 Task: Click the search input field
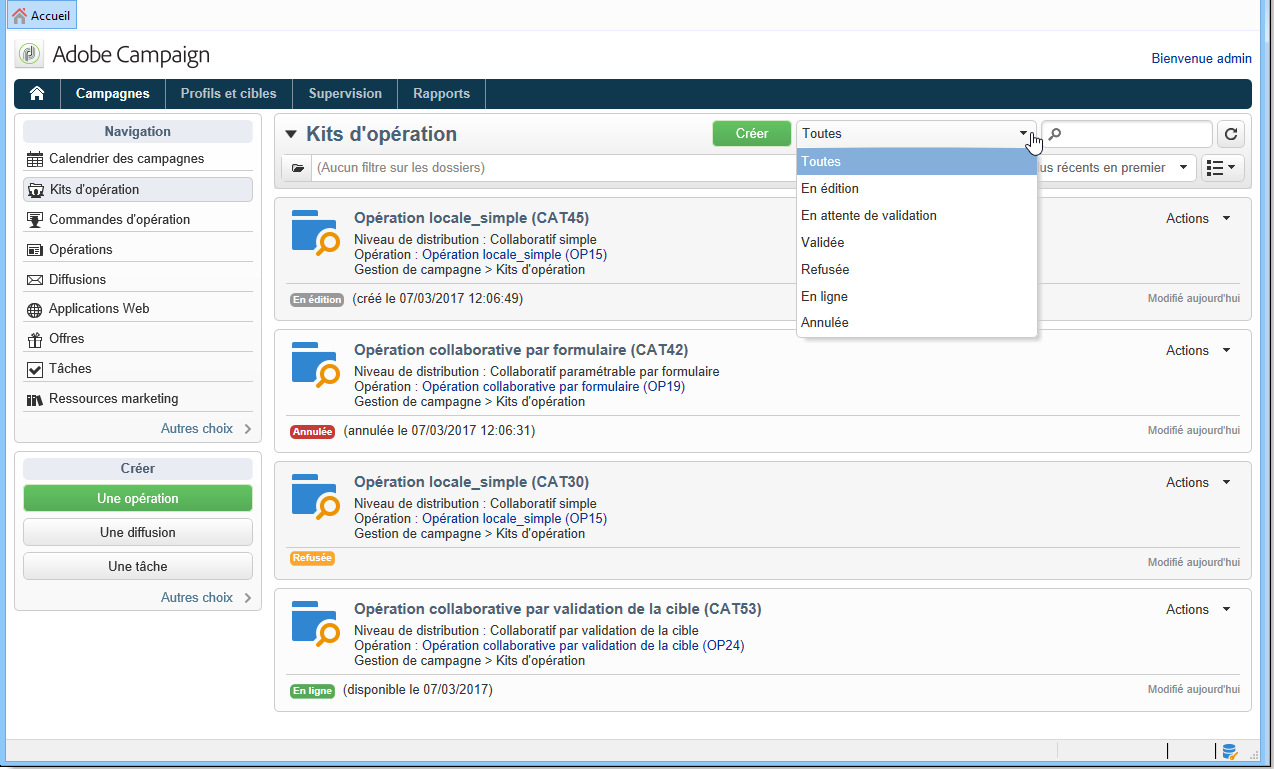pyautogui.click(x=1127, y=134)
